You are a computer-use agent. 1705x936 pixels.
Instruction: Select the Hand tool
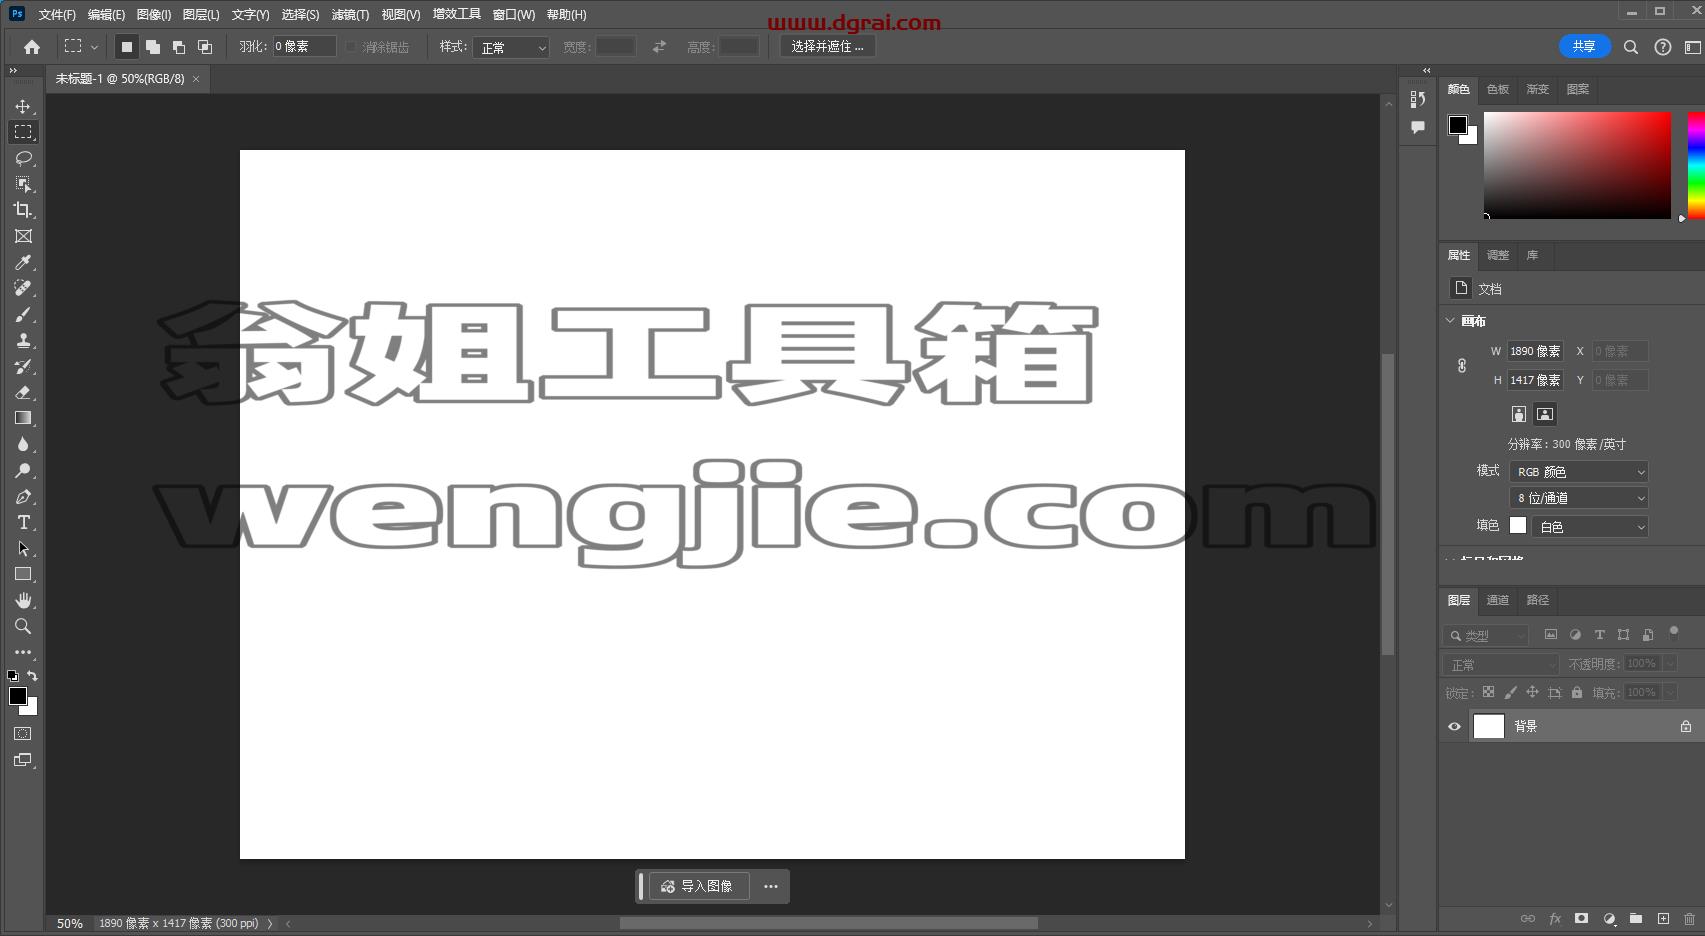click(23, 600)
